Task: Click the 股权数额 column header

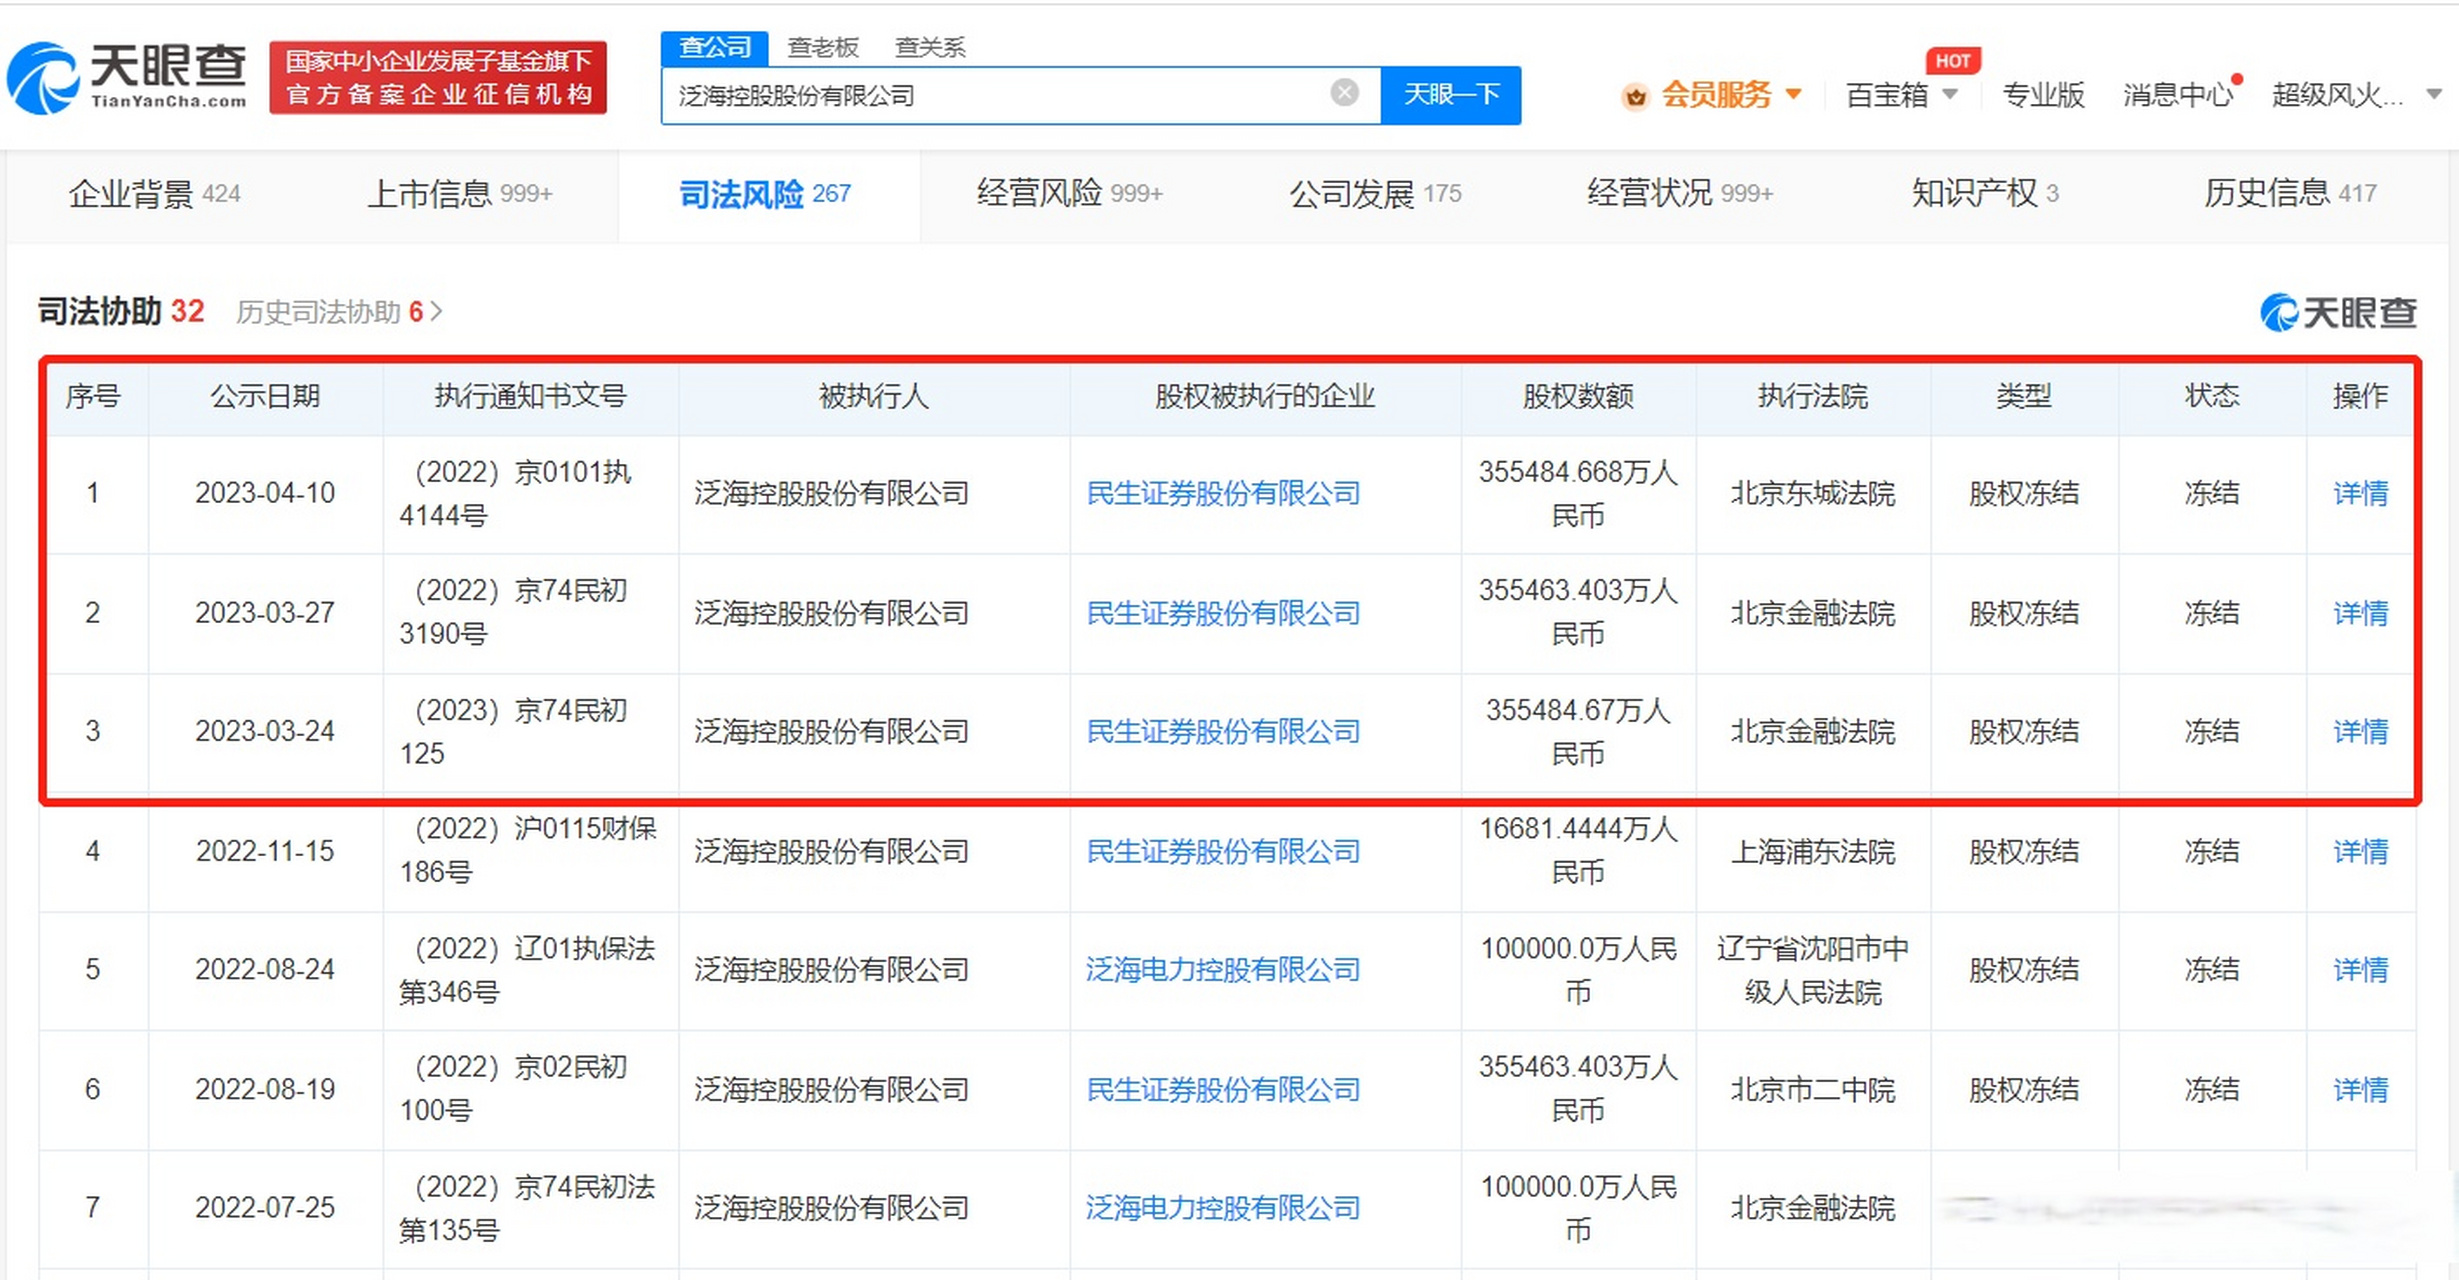Action: [1578, 396]
